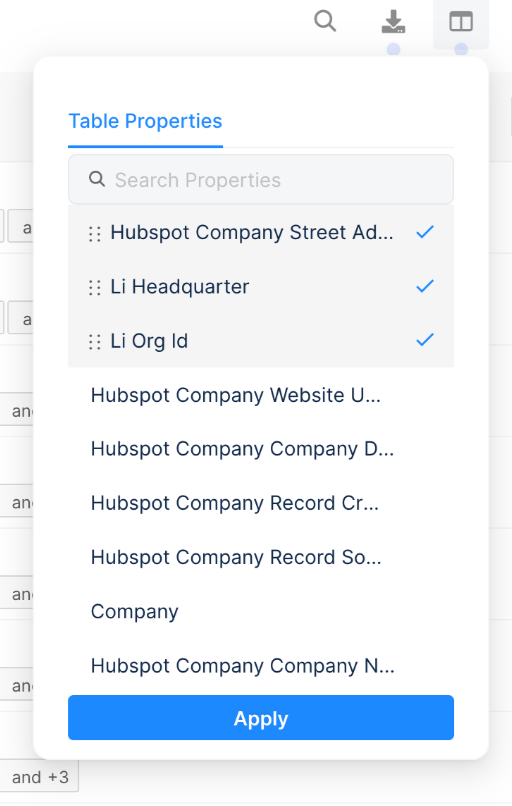Switch to the Table Properties tab
Screen dimensions: 512x806
coord(145,122)
